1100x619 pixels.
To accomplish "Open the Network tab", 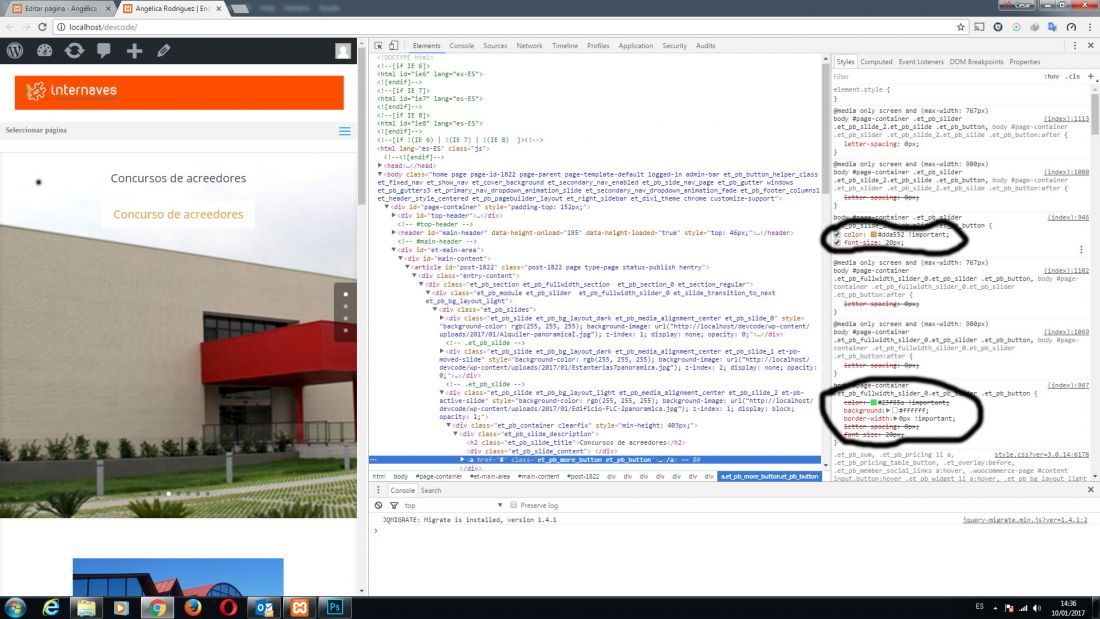I will (530, 46).
